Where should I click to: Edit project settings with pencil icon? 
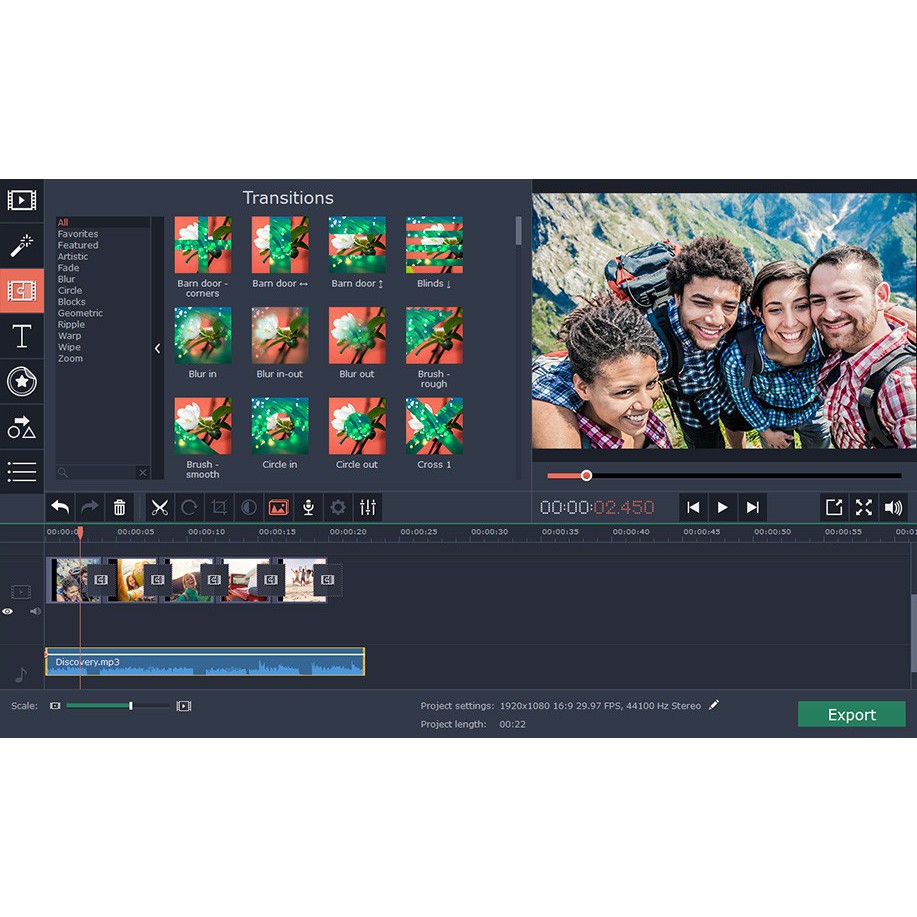[x=713, y=705]
